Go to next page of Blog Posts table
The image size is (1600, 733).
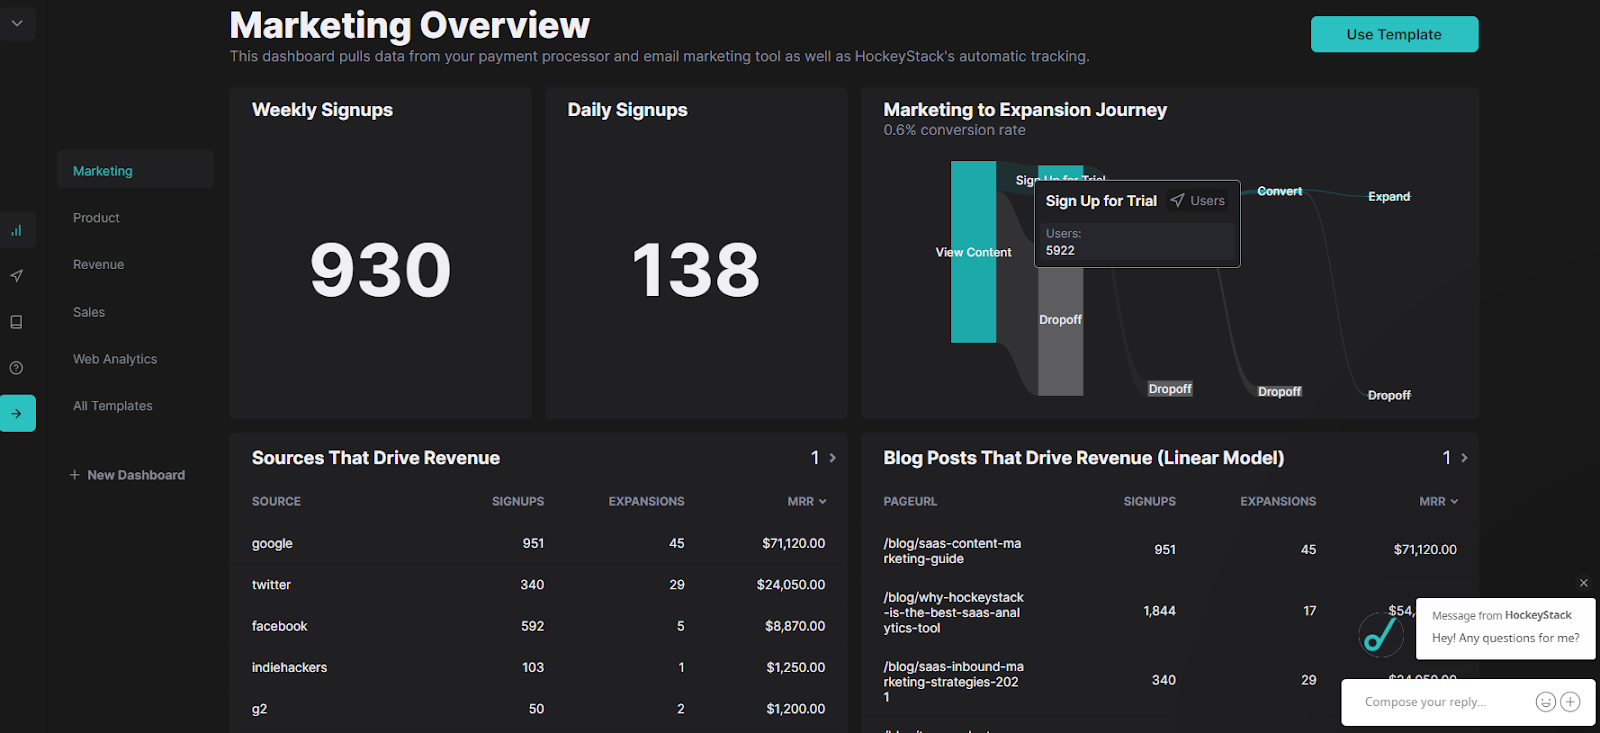[1464, 458]
